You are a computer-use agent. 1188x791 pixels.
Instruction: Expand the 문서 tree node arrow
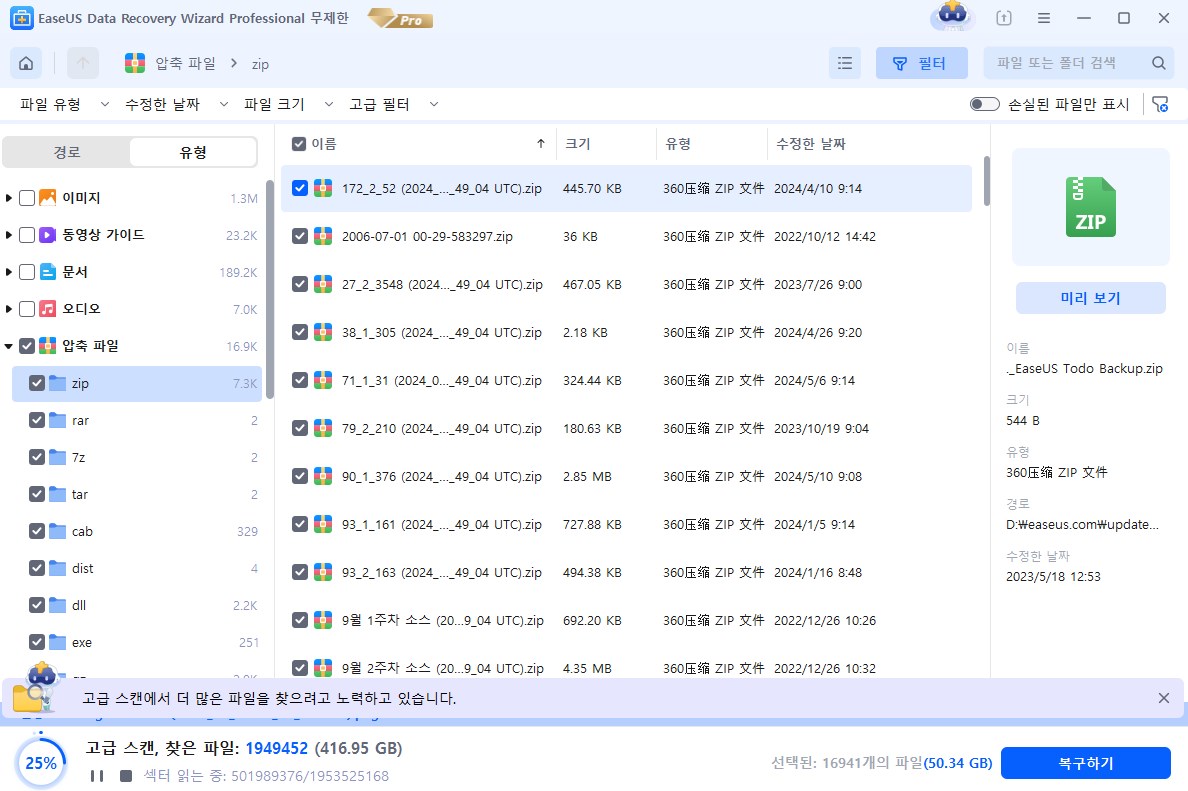(8, 272)
